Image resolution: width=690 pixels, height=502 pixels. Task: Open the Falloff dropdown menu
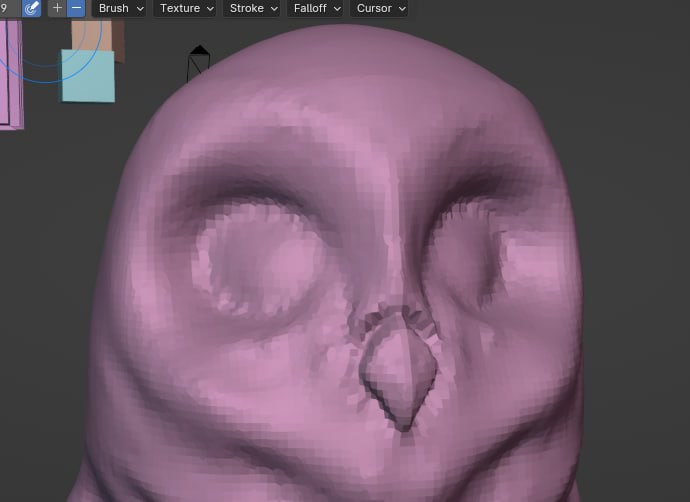pyautogui.click(x=317, y=8)
